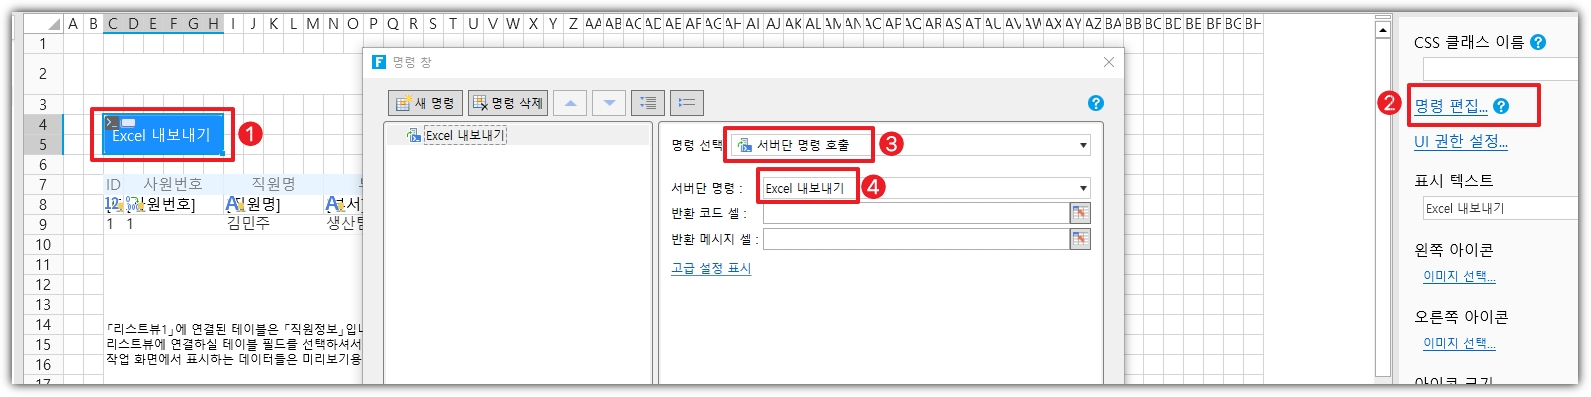Close the 명령 창 dialog

(1108, 62)
